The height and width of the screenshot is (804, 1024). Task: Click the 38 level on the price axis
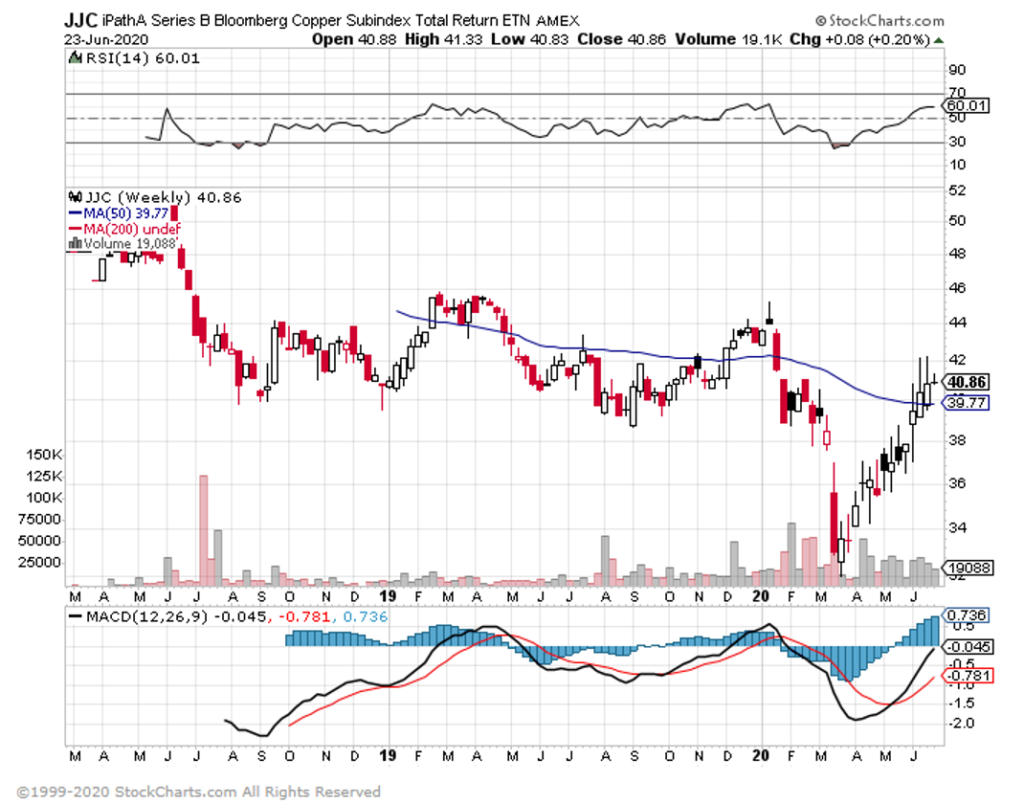[x=957, y=440]
